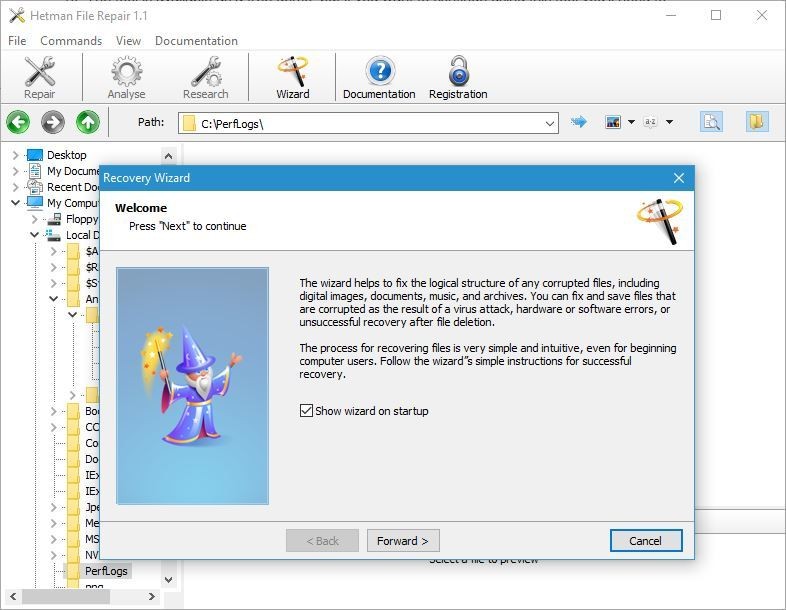Click the Forward > button
786x610 pixels.
403,541
